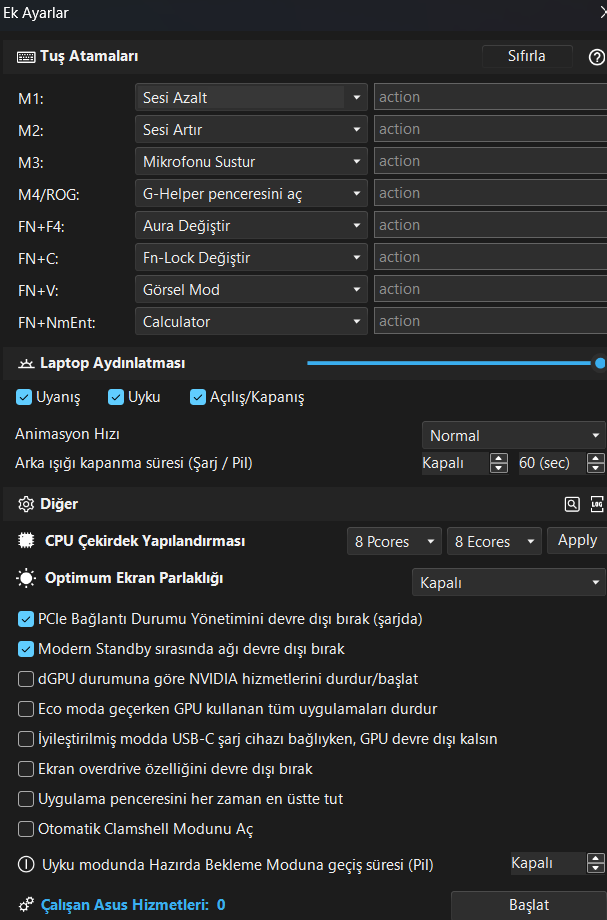Click the CPU chip icon
Viewport: 607px width, 920px height.
26,540
